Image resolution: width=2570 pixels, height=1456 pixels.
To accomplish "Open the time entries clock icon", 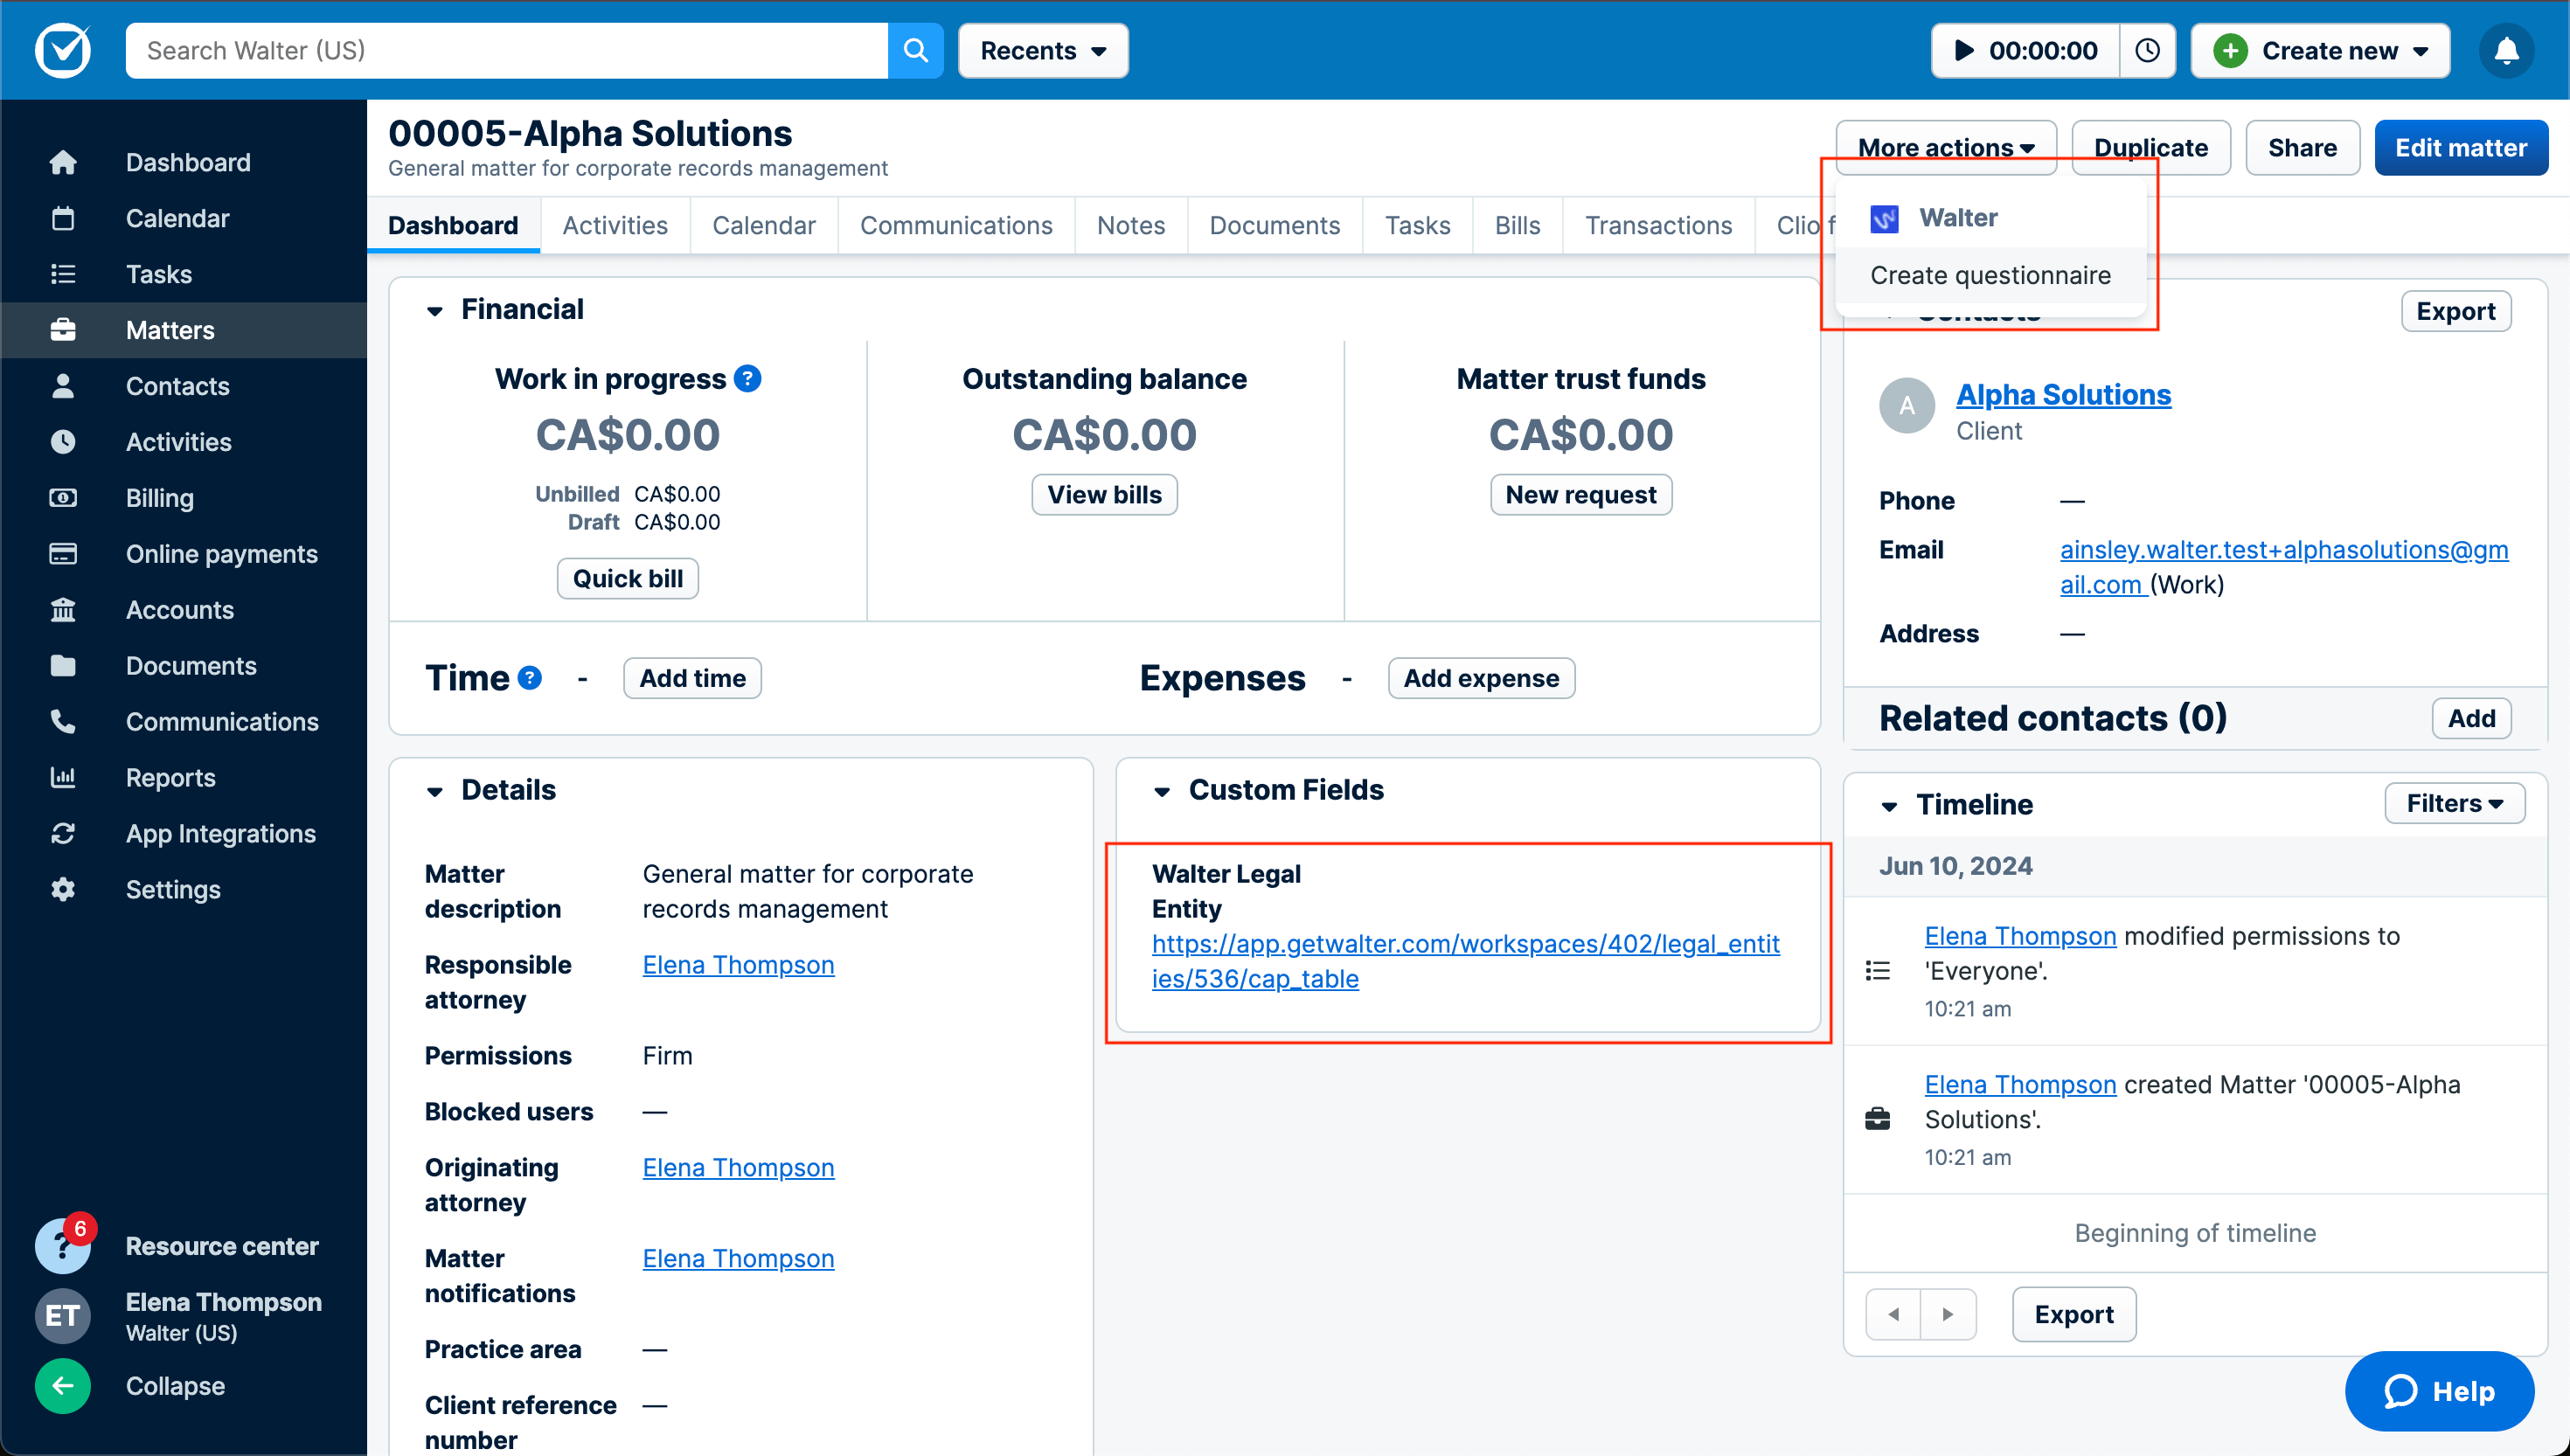I will coord(2147,50).
